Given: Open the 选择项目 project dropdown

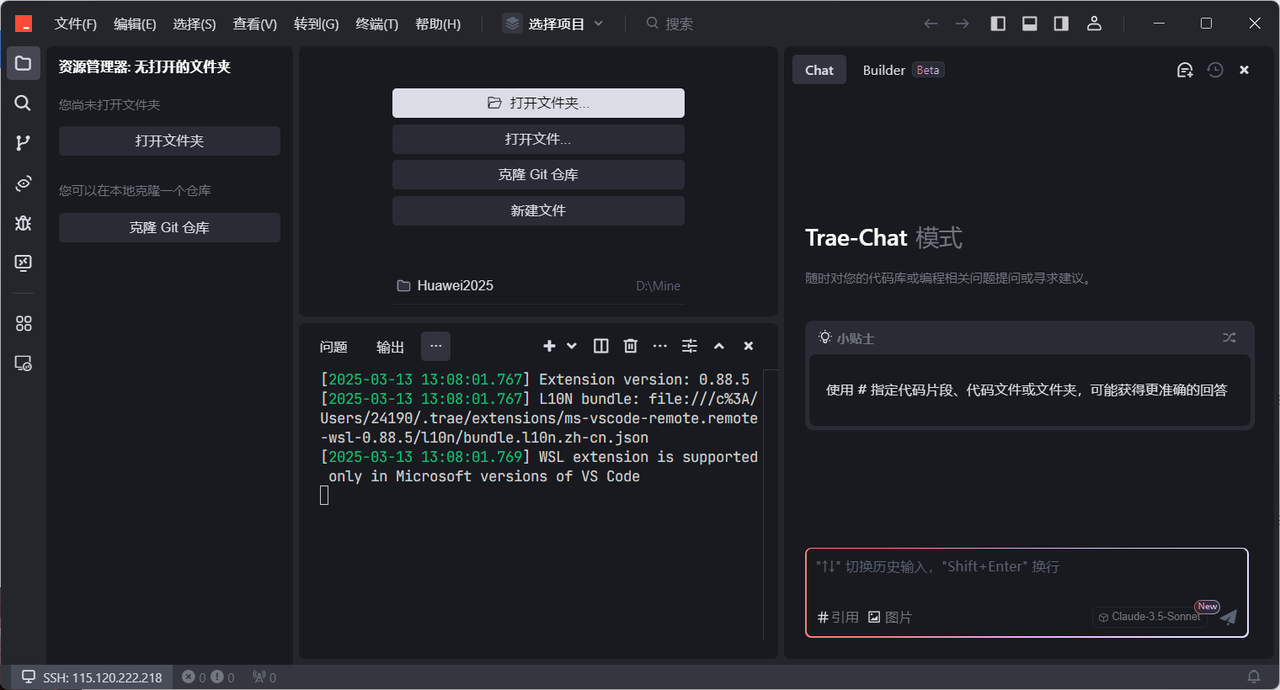Looking at the screenshot, I should [x=555, y=23].
